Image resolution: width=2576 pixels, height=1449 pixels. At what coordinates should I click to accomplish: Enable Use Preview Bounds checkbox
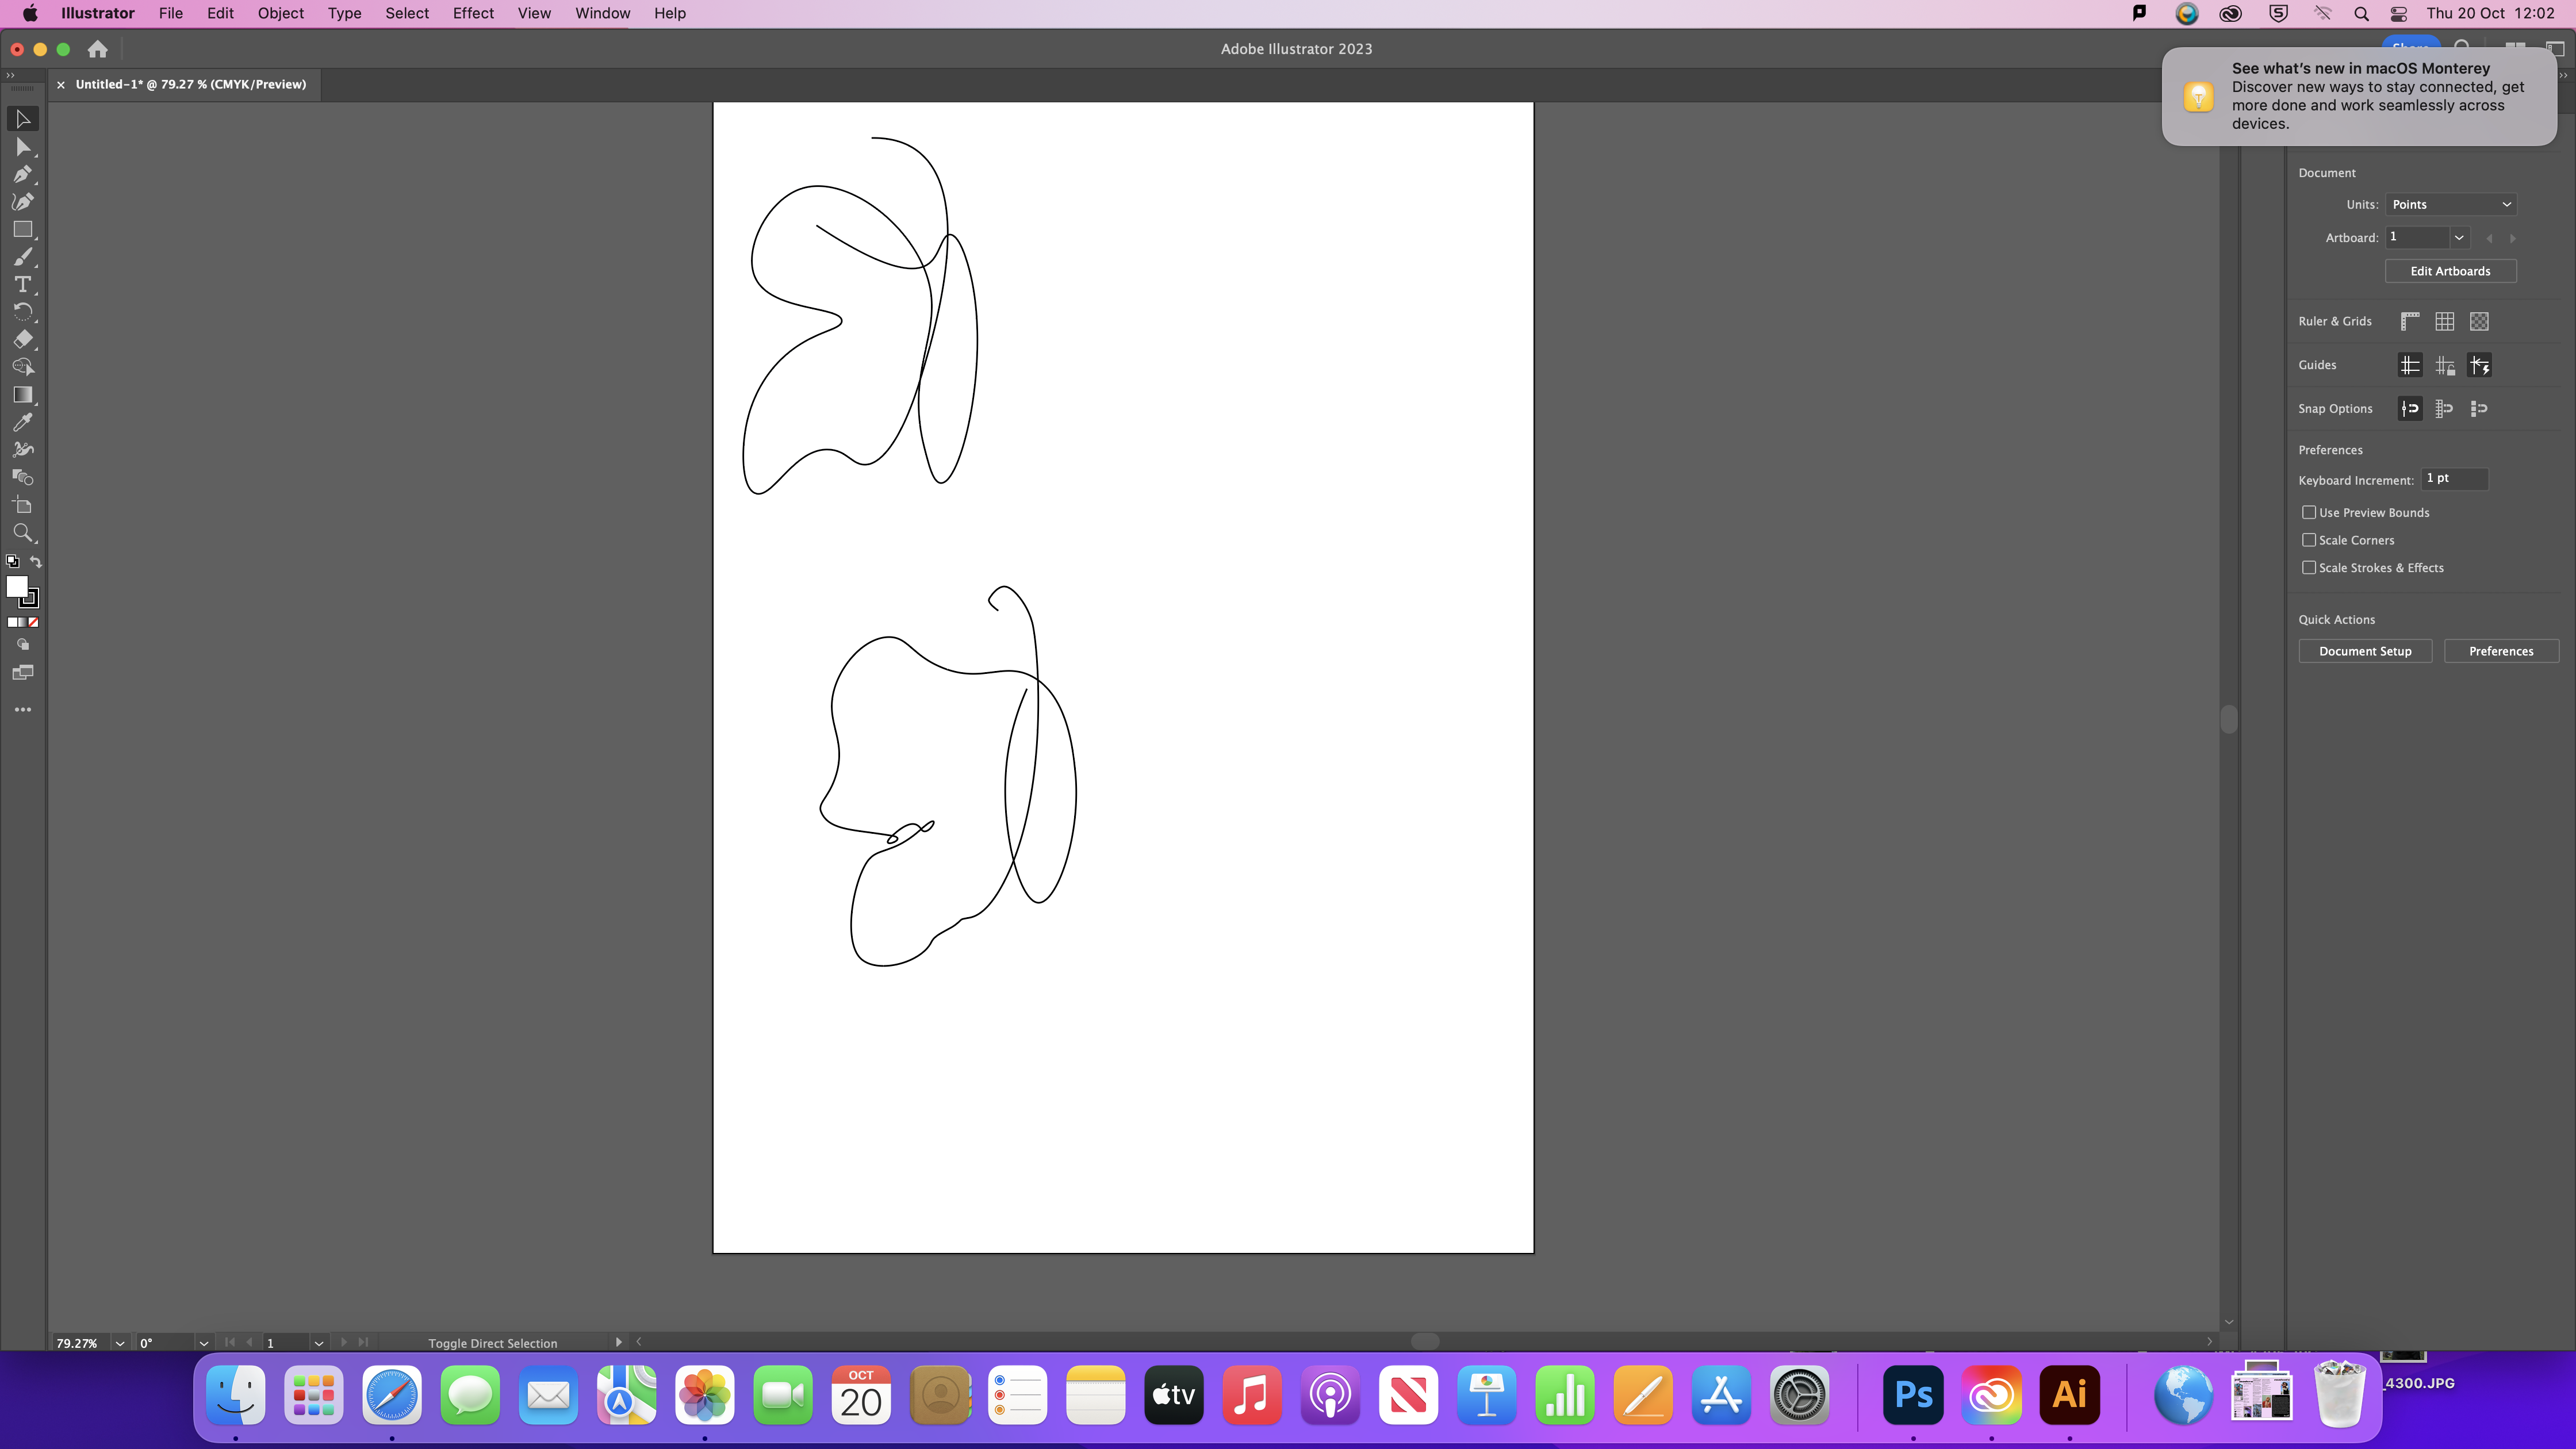pyautogui.click(x=2309, y=512)
